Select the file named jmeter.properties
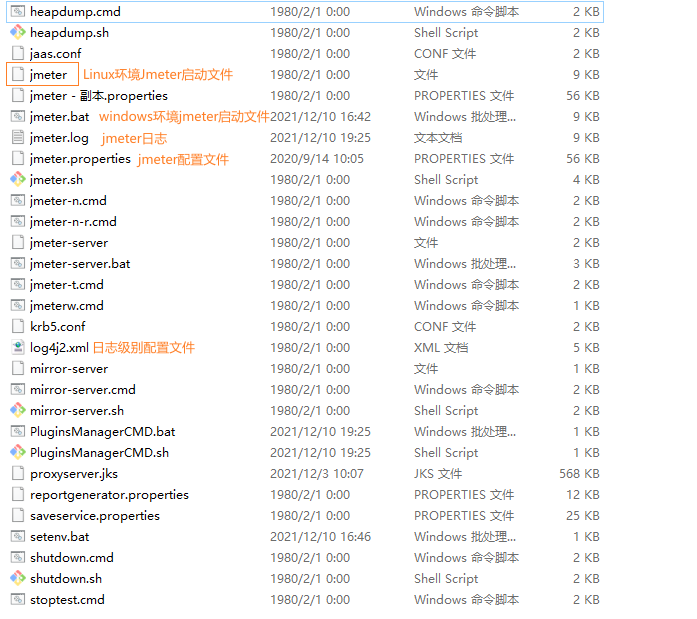 (x=80, y=158)
